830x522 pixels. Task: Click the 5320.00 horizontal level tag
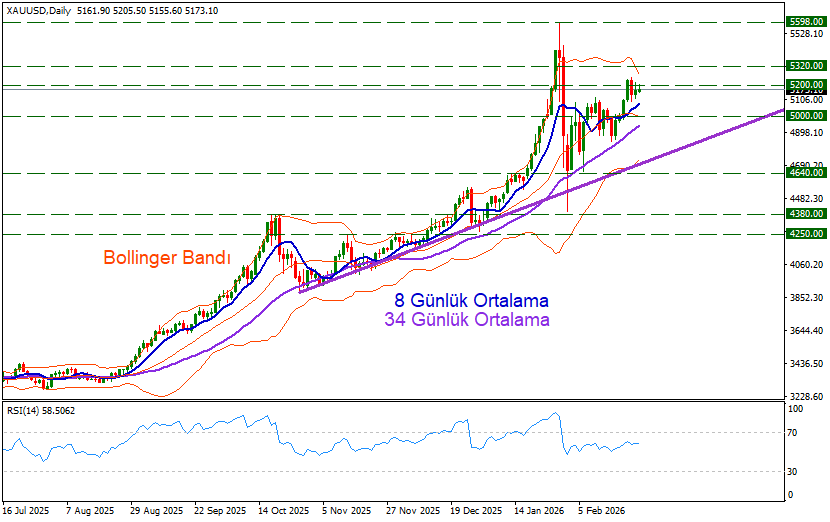click(x=805, y=65)
